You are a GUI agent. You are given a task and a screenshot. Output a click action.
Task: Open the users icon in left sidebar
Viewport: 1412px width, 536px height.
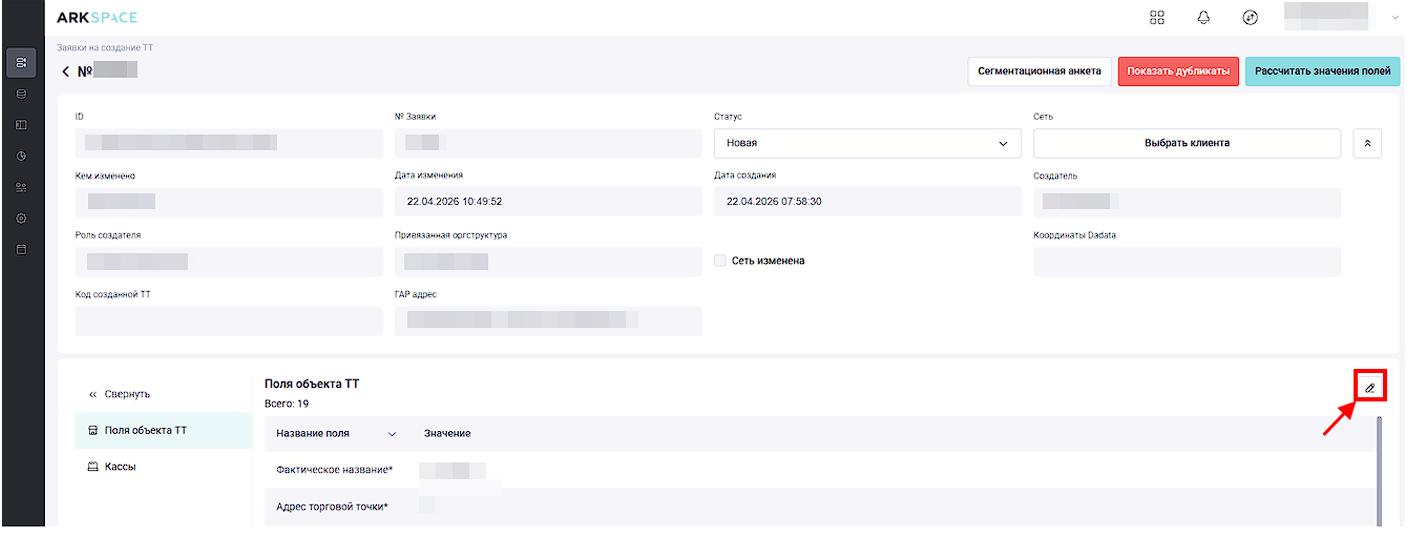pos(21,187)
